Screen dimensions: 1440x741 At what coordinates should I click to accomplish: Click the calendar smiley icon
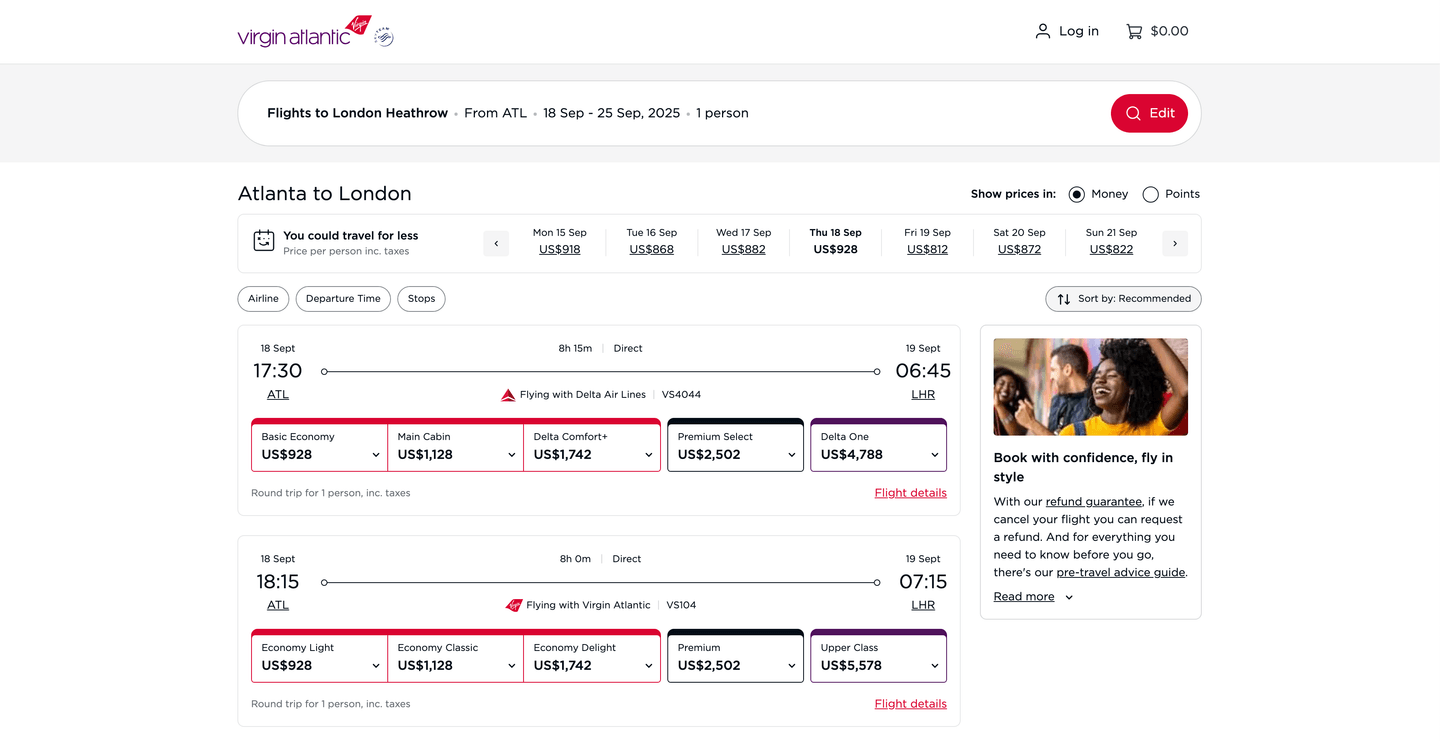click(x=264, y=242)
